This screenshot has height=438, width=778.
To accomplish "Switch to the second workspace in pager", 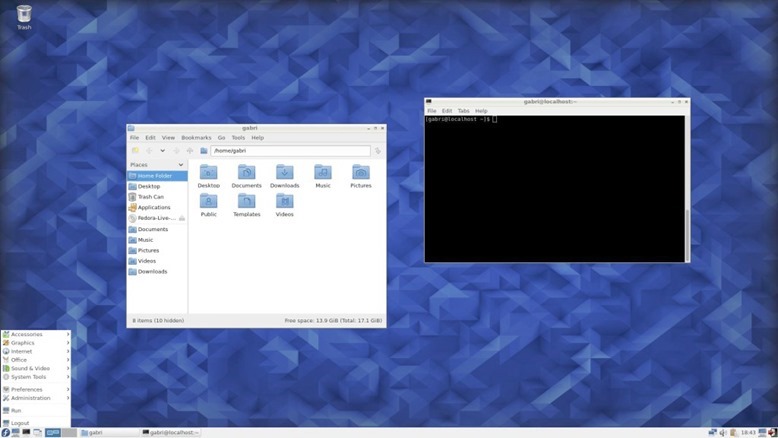I will click(69, 433).
